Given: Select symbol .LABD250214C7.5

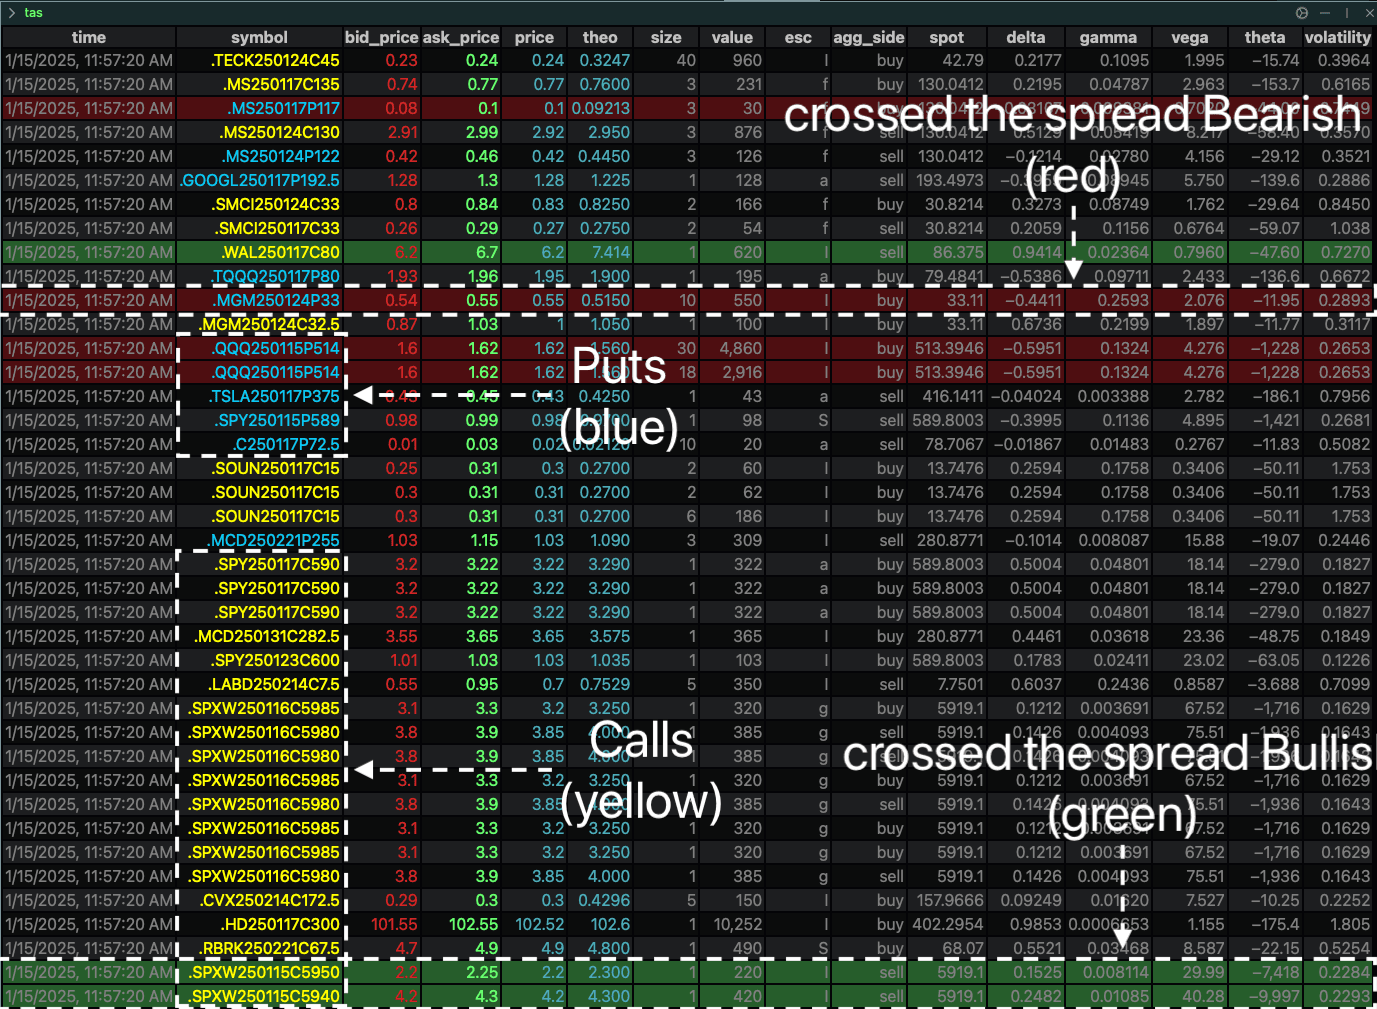Looking at the screenshot, I should (273, 684).
